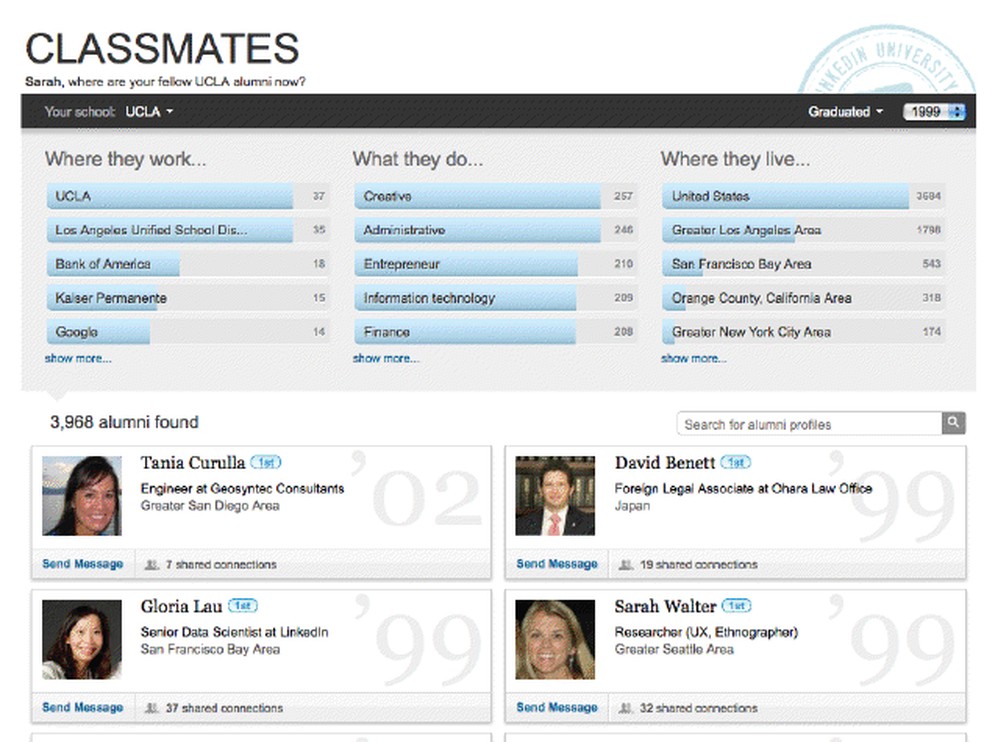Click shared connections icon on Tania Curulla's card
The width and height of the screenshot is (984, 742).
[152, 565]
